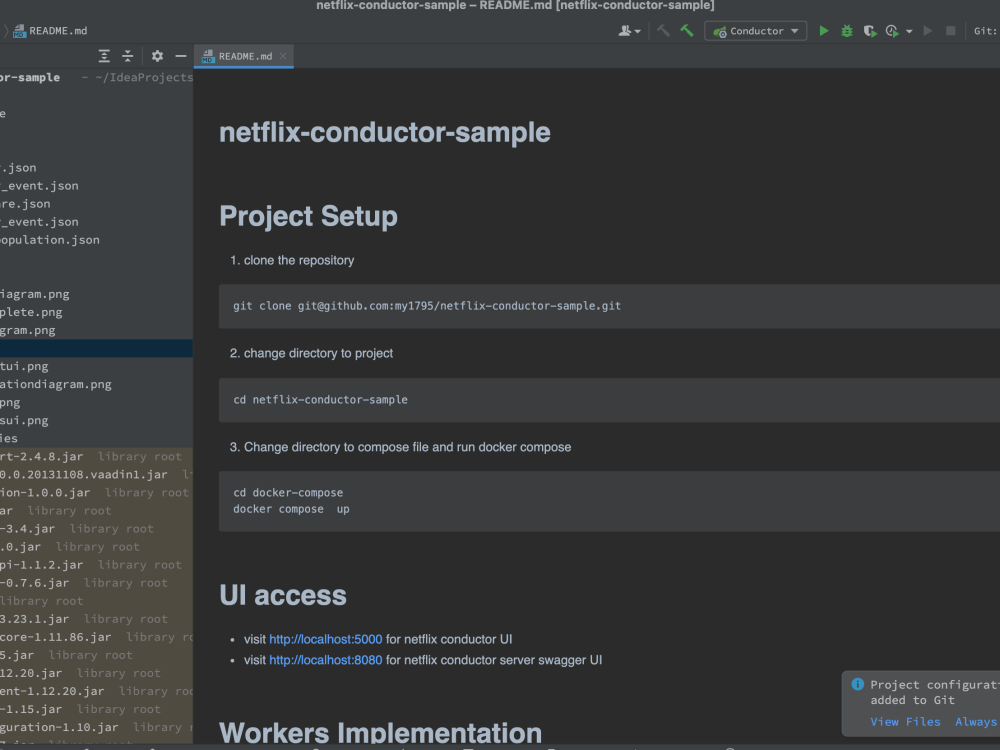Viewport: 1000px width, 750px height.
Task: Select the 'pi-1.1.2.jar' library root
Action: (96, 565)
